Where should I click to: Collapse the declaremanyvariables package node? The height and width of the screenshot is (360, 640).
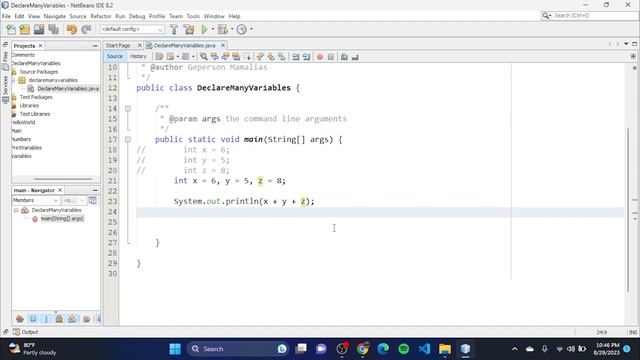click(x=14, y=80)
